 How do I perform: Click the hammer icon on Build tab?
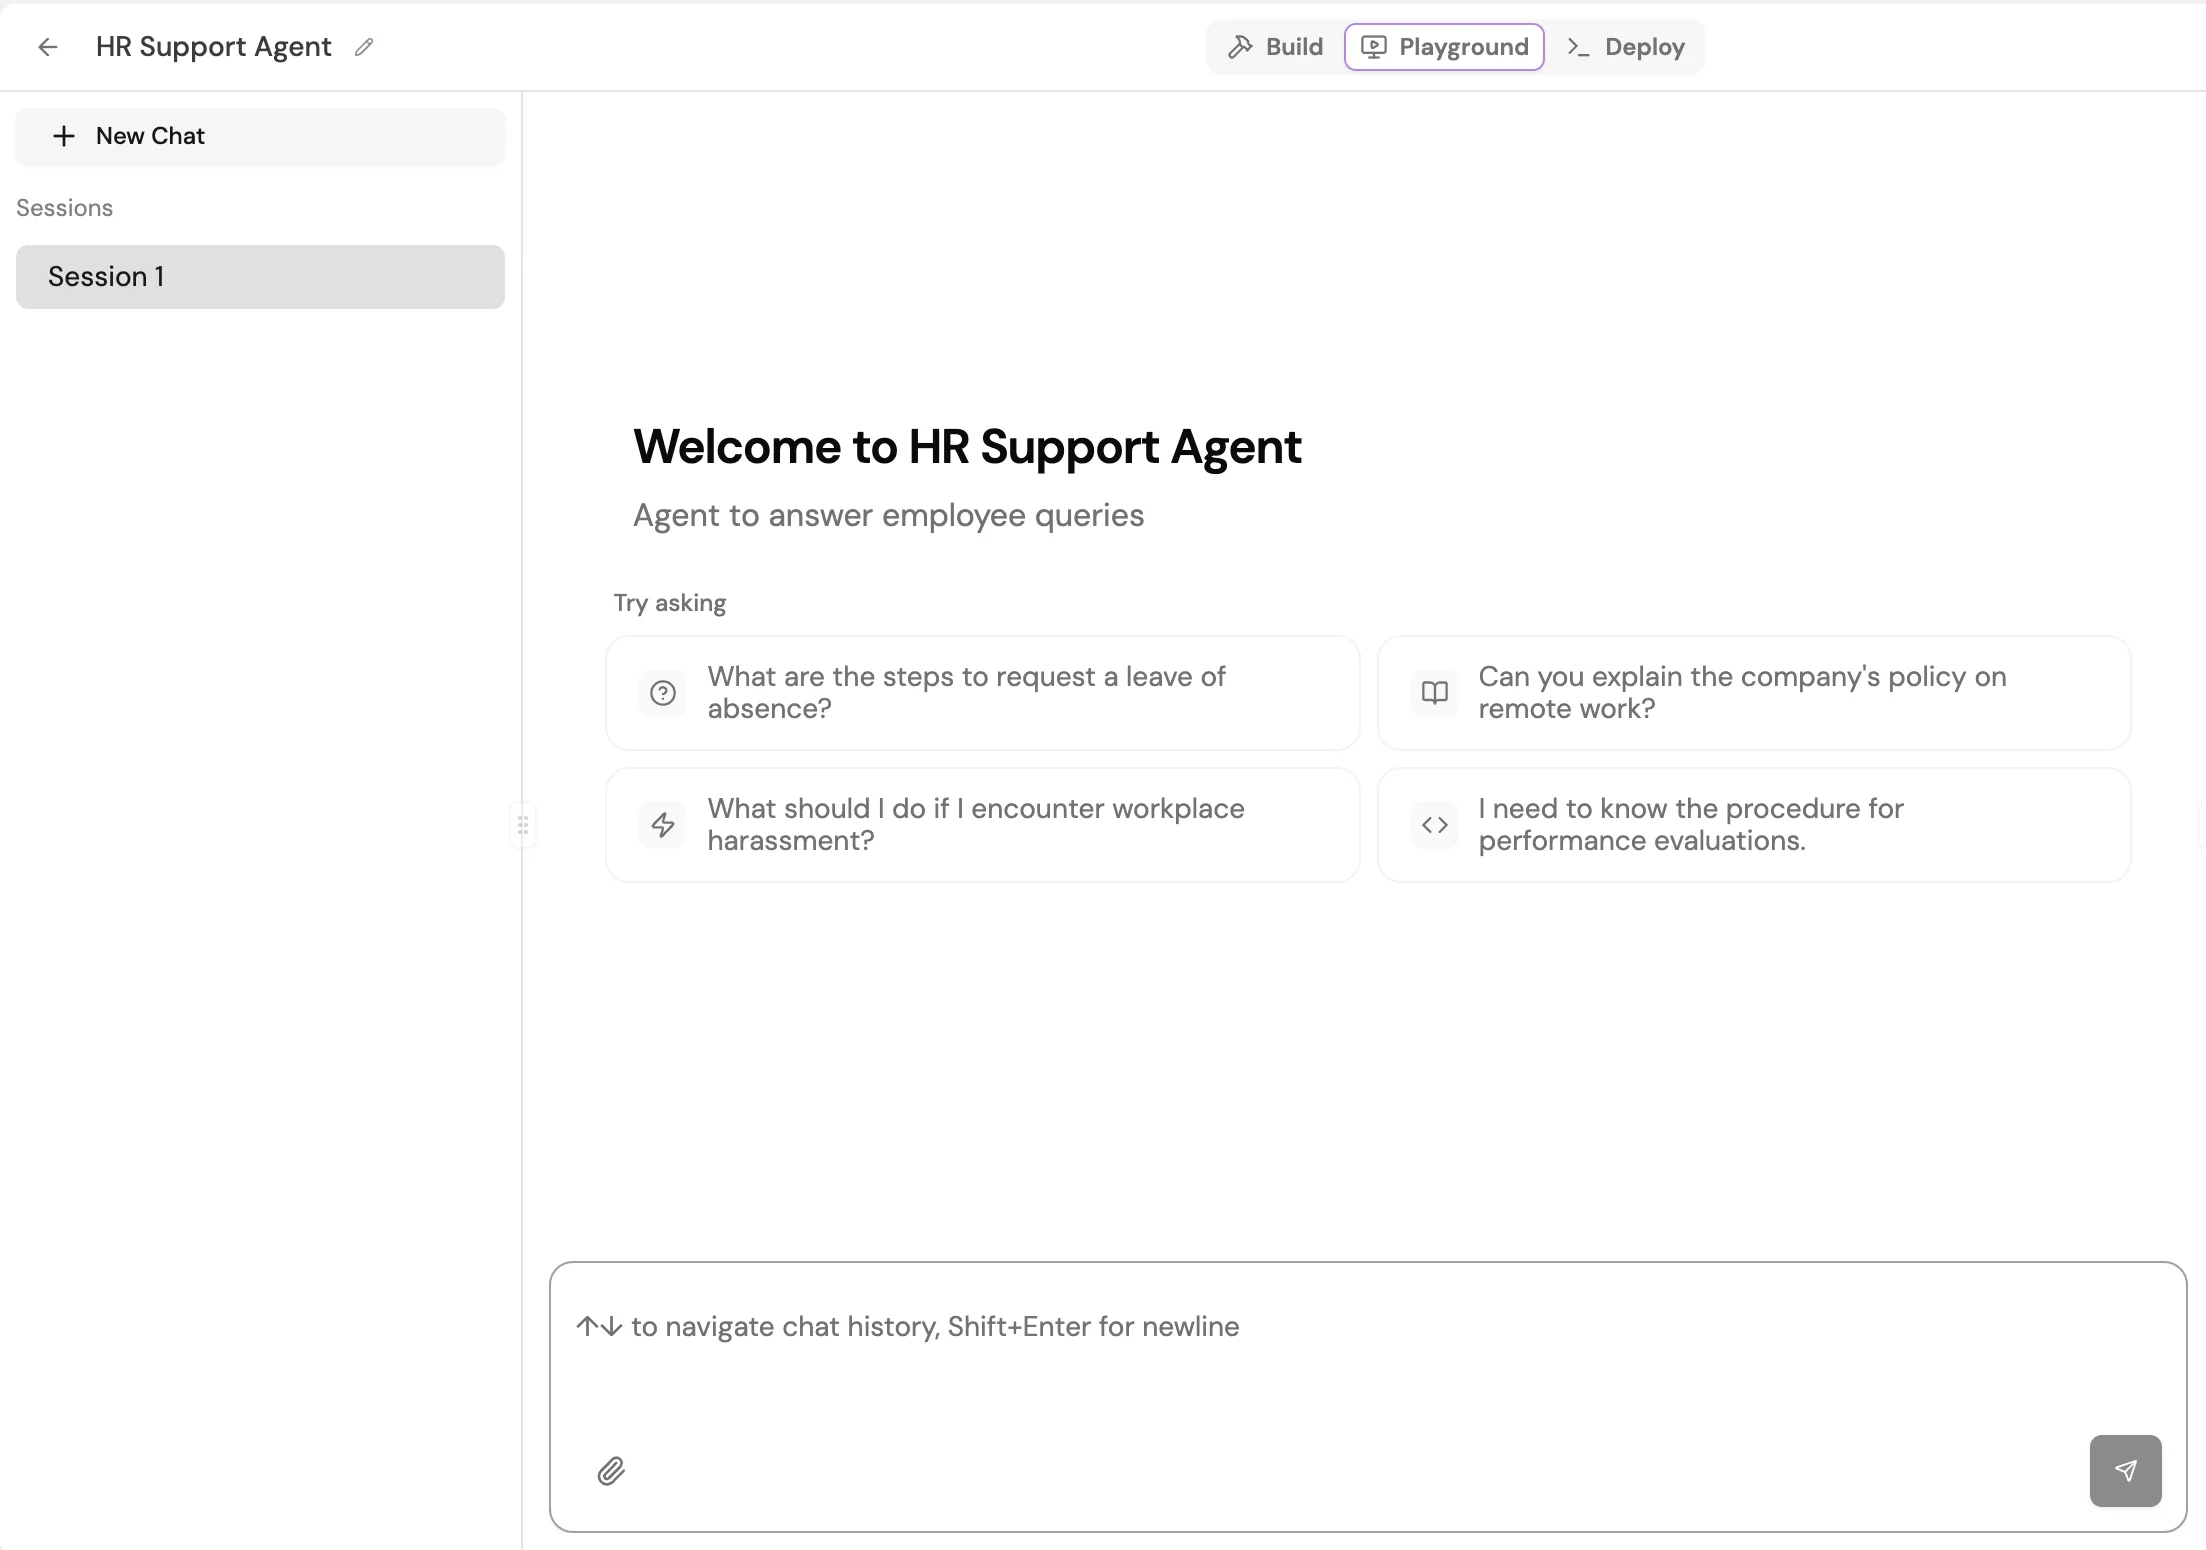click(1240, 47)
